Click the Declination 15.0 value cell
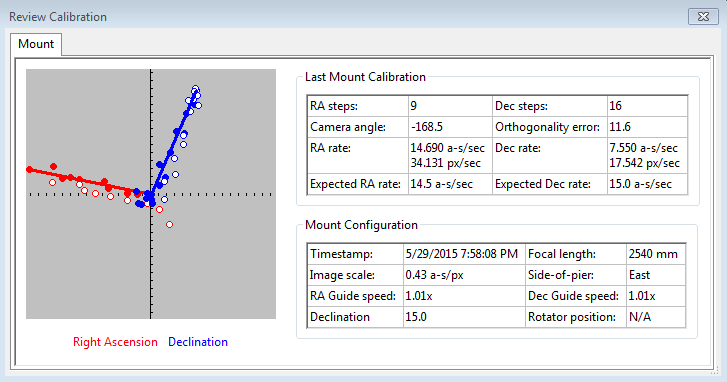The width and height of the screenshot is (727, 382). pos(464,317)
